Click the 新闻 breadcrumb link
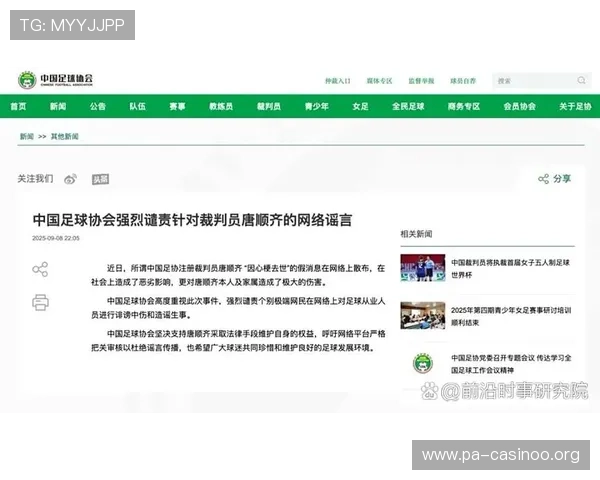The height and width of the screenshot is (480, 600). click(27, 136)
